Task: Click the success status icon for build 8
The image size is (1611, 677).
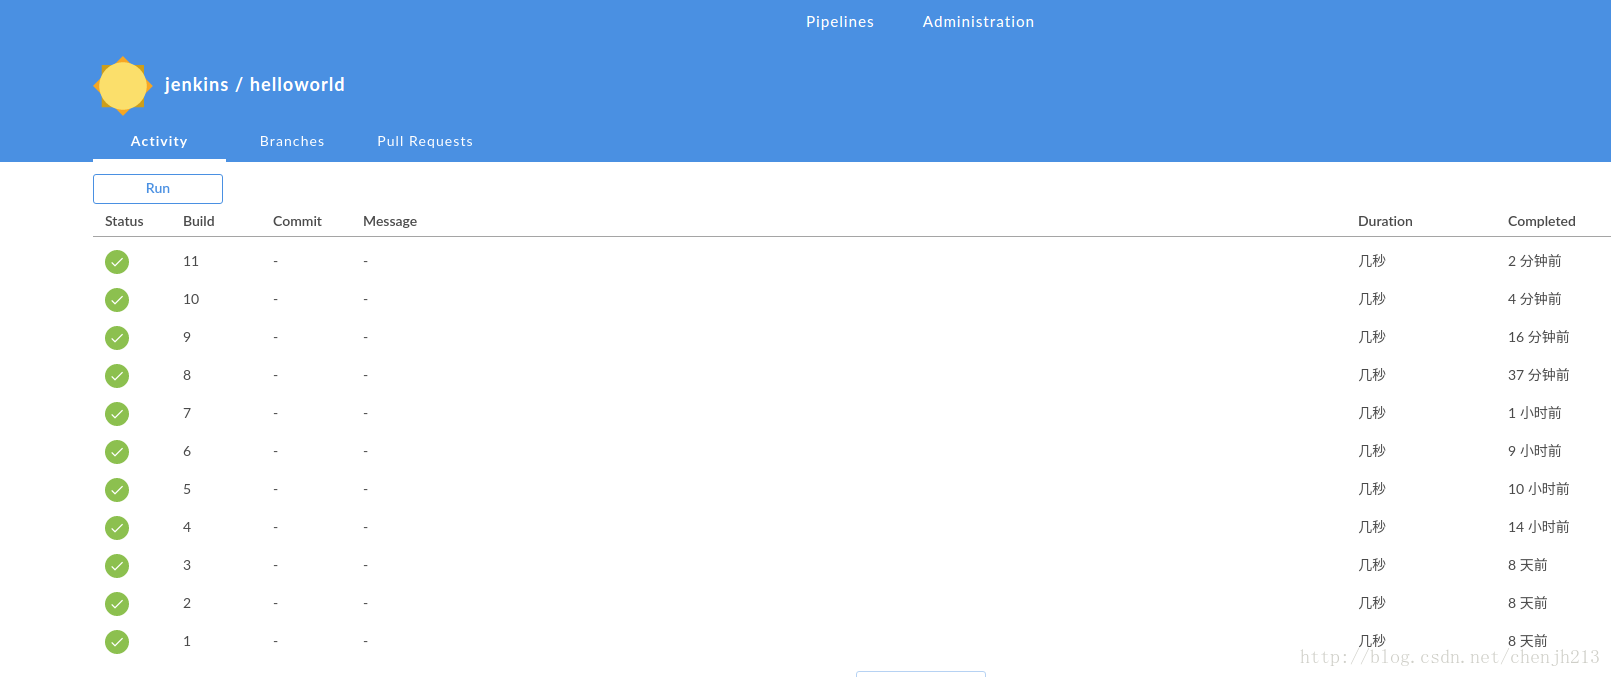Action: (117, 376)
